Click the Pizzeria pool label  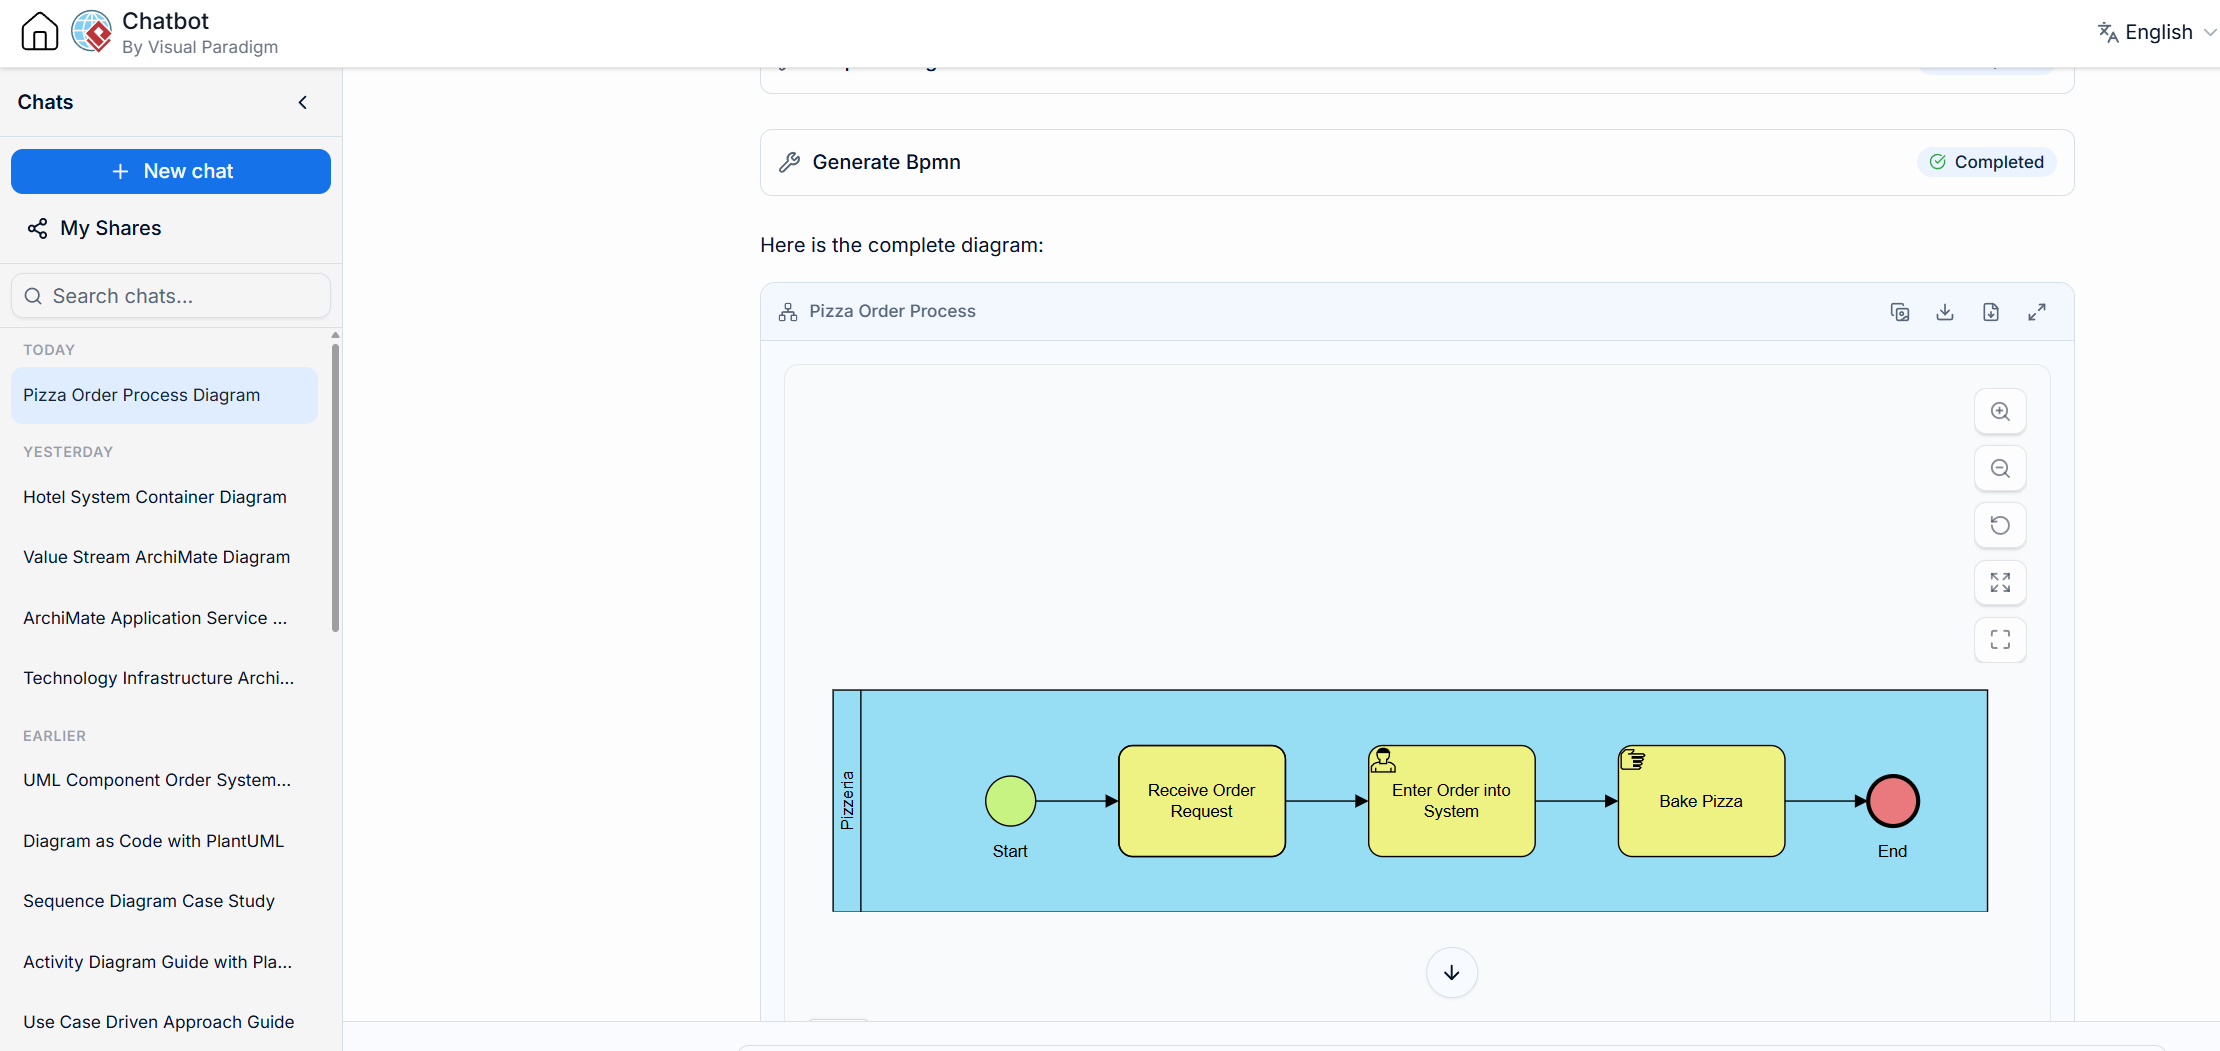pyautogui.click(x=847, y=801)
